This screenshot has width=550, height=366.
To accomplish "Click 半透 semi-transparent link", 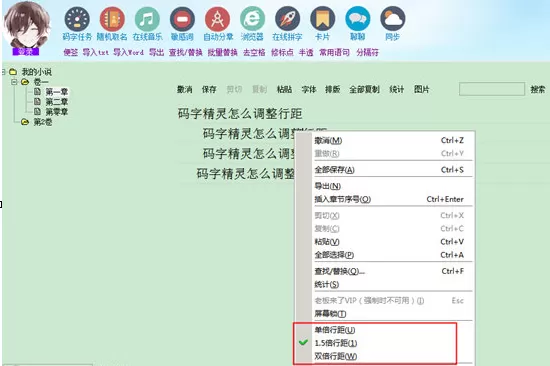I will [x=306, y=52].
